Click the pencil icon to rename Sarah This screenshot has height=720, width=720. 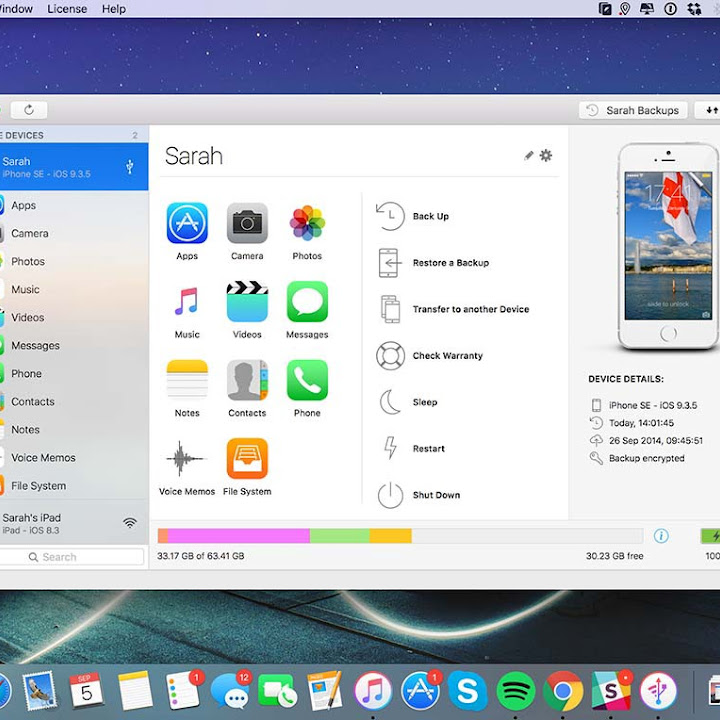coord(529,156)
